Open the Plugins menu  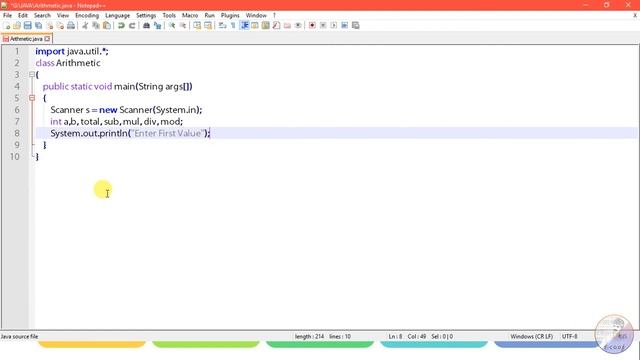pyautogui.click(x=230, y=15)
